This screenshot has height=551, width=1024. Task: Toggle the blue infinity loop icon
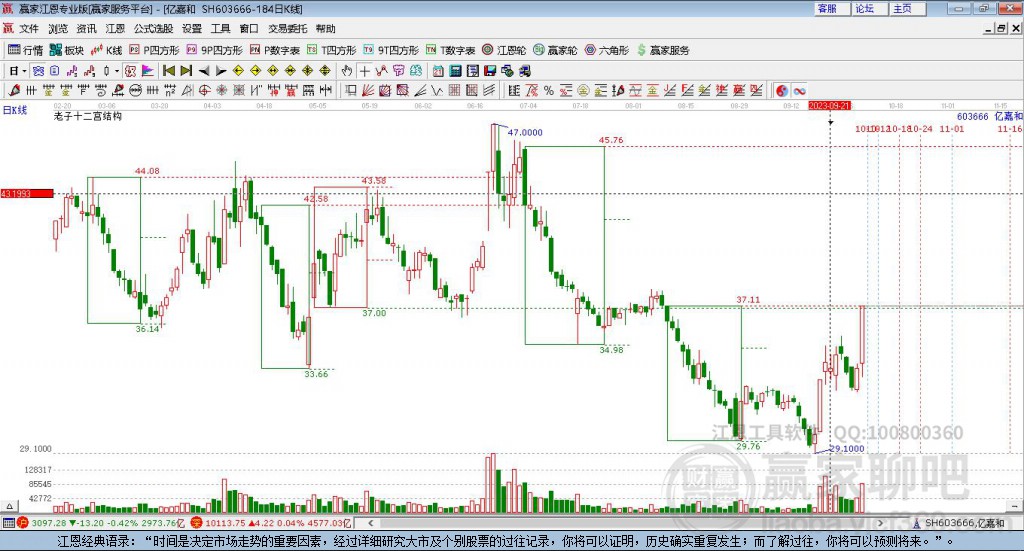pos(799,91)
